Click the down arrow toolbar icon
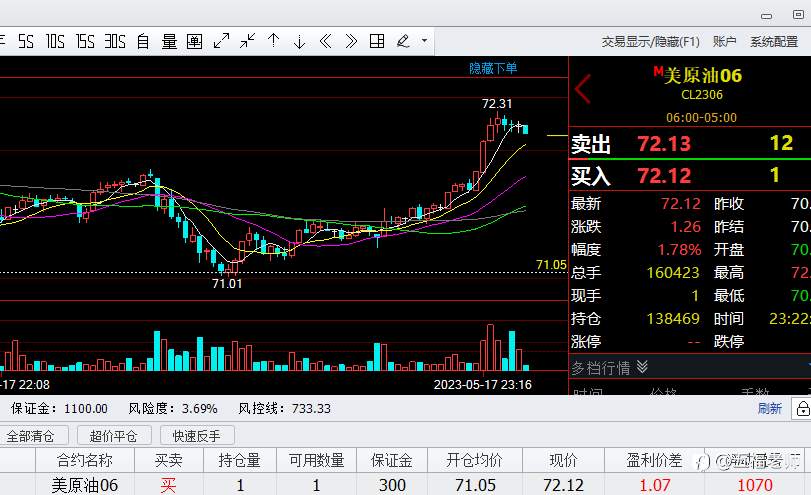This screenshot has height=495, width=811. [x=299, y=41]
